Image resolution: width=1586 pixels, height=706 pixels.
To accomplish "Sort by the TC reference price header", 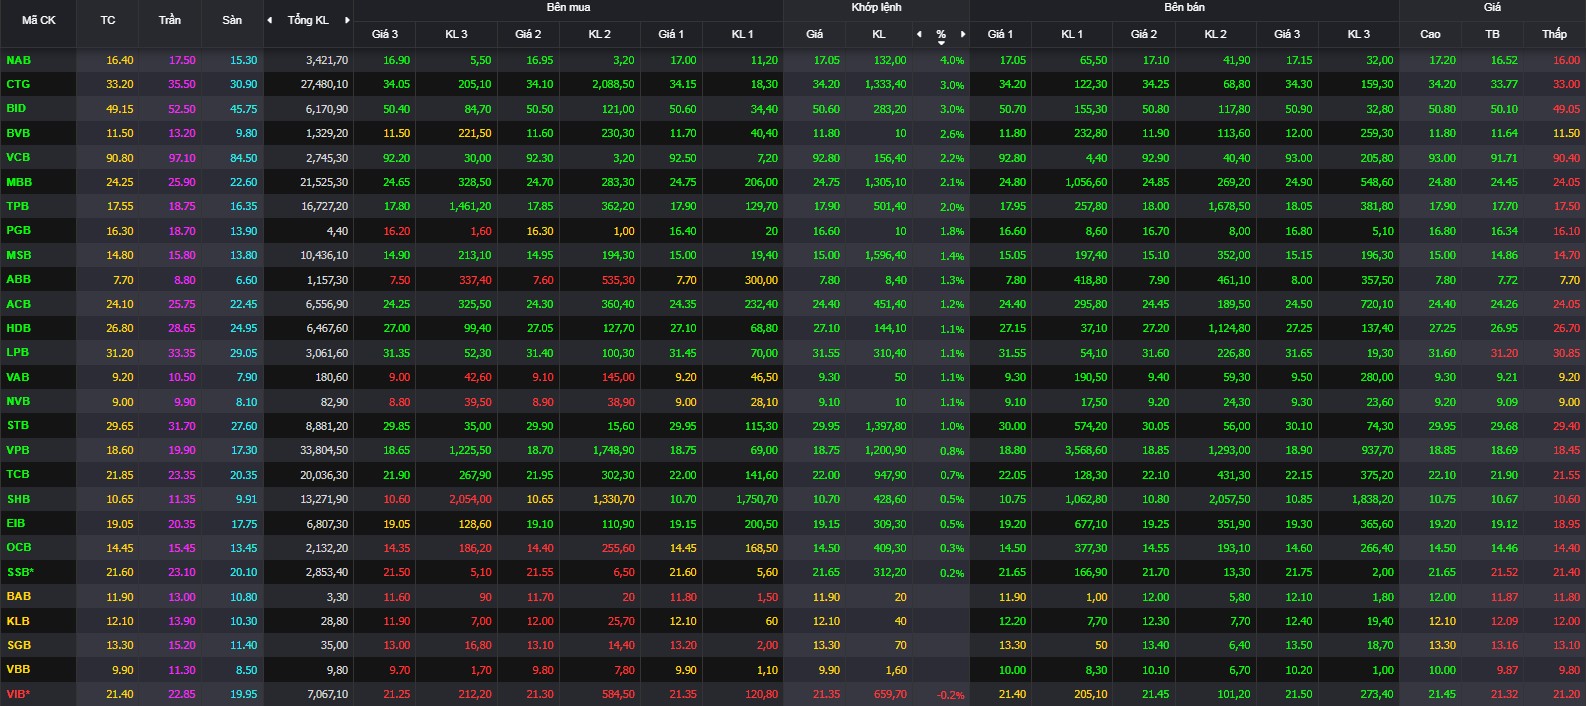I will (x=108, y=20).
